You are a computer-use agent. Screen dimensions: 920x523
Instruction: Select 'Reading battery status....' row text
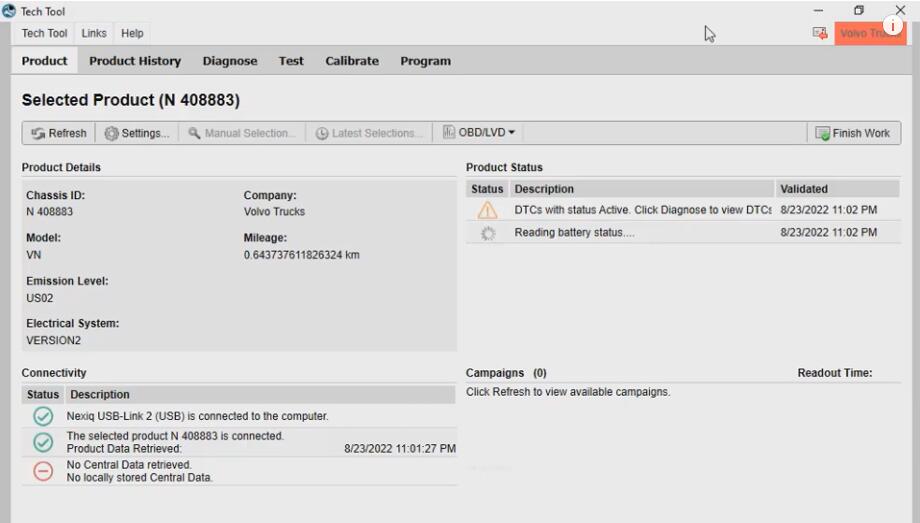574,232
